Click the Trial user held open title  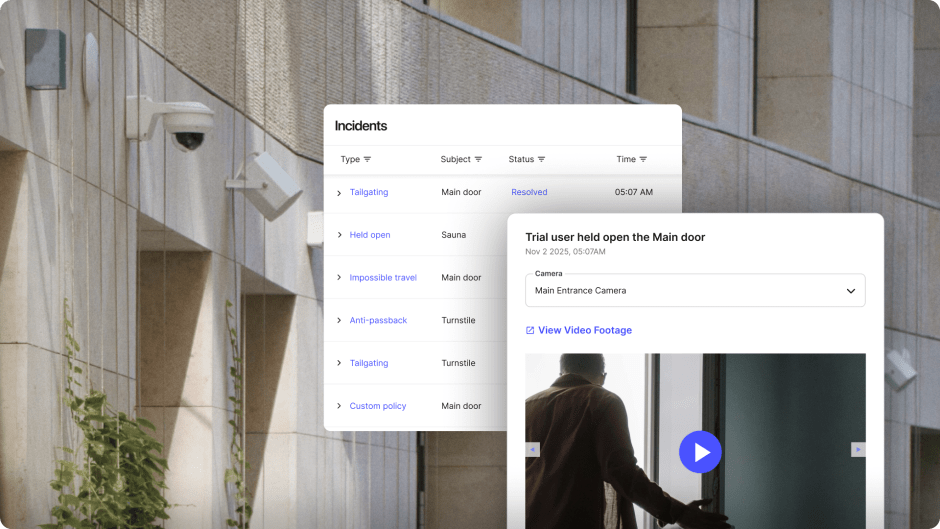[x=615, y=238]
